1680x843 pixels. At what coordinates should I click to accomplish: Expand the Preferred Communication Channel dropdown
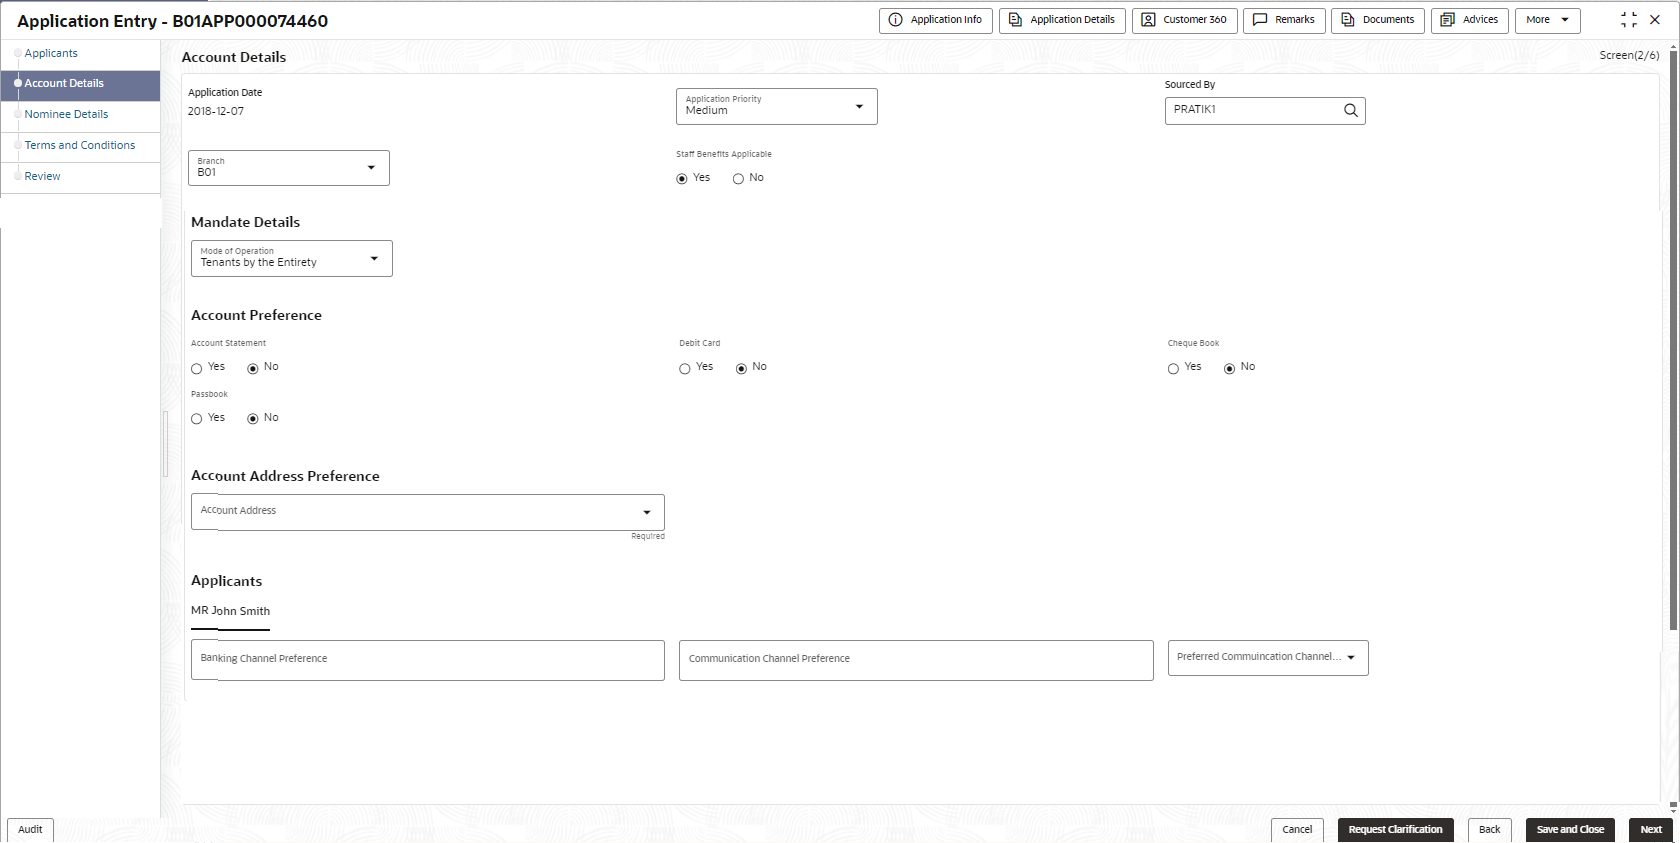1268,658
